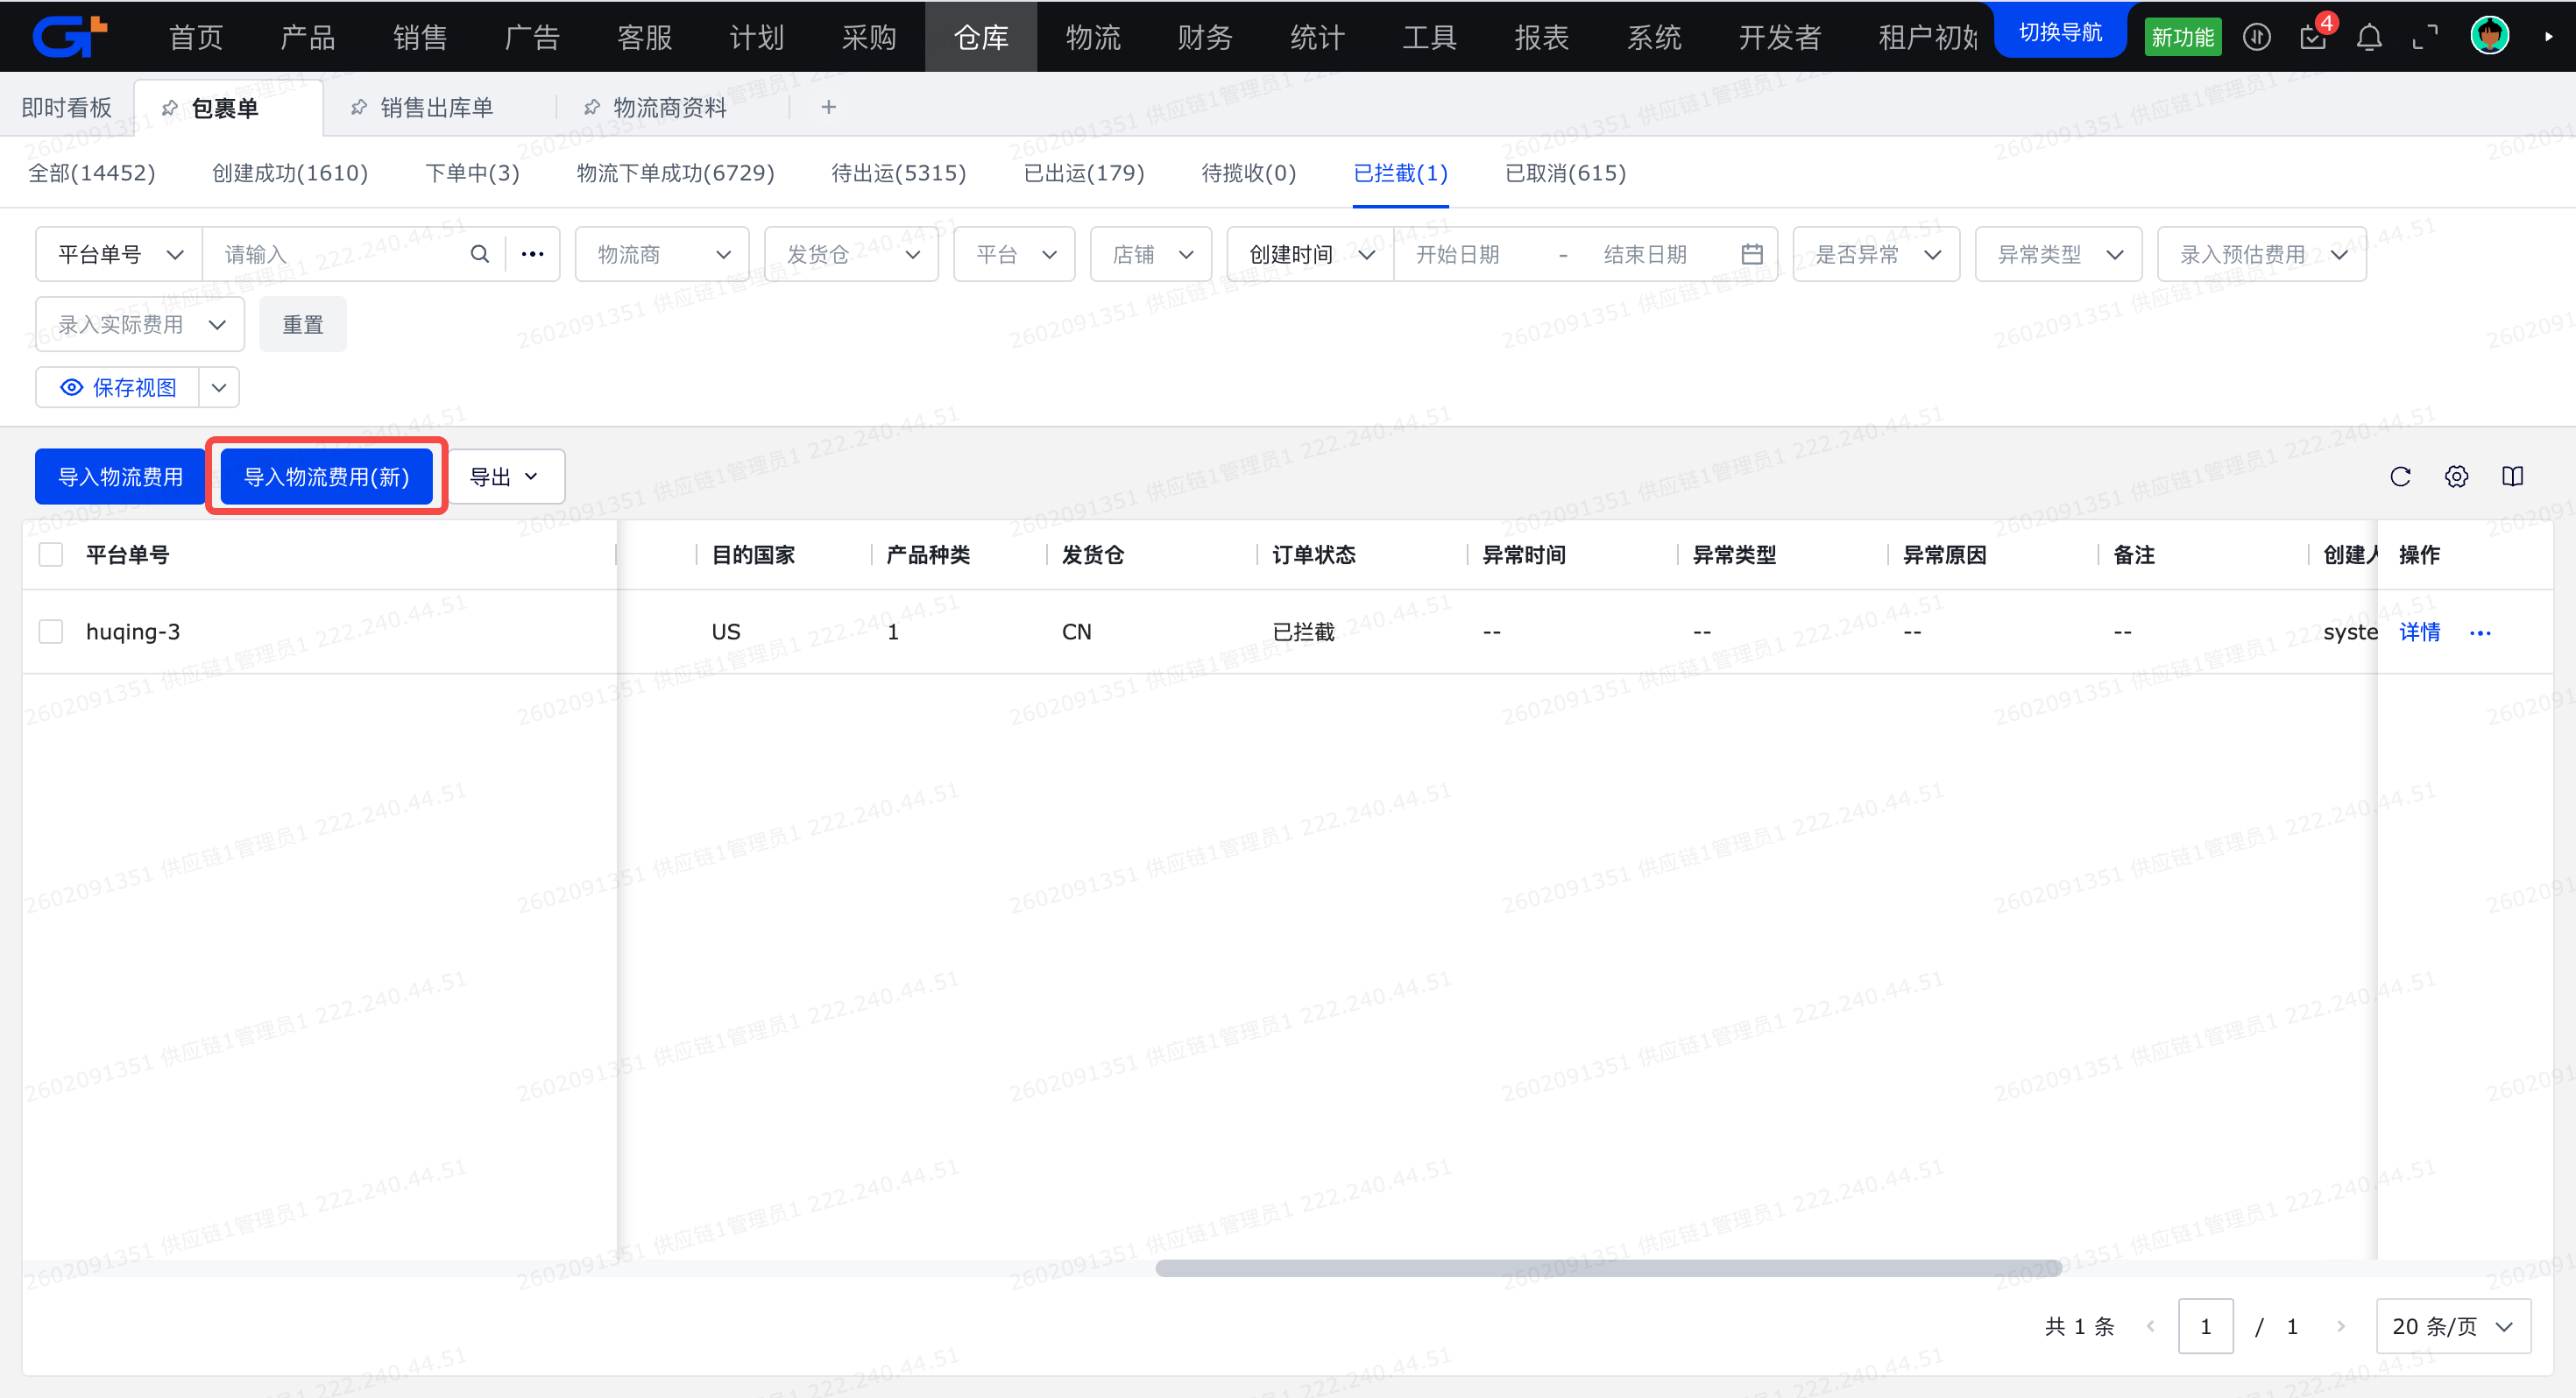Open table column settings gear icon
2576x1398 pixels.
point(2456,476)
